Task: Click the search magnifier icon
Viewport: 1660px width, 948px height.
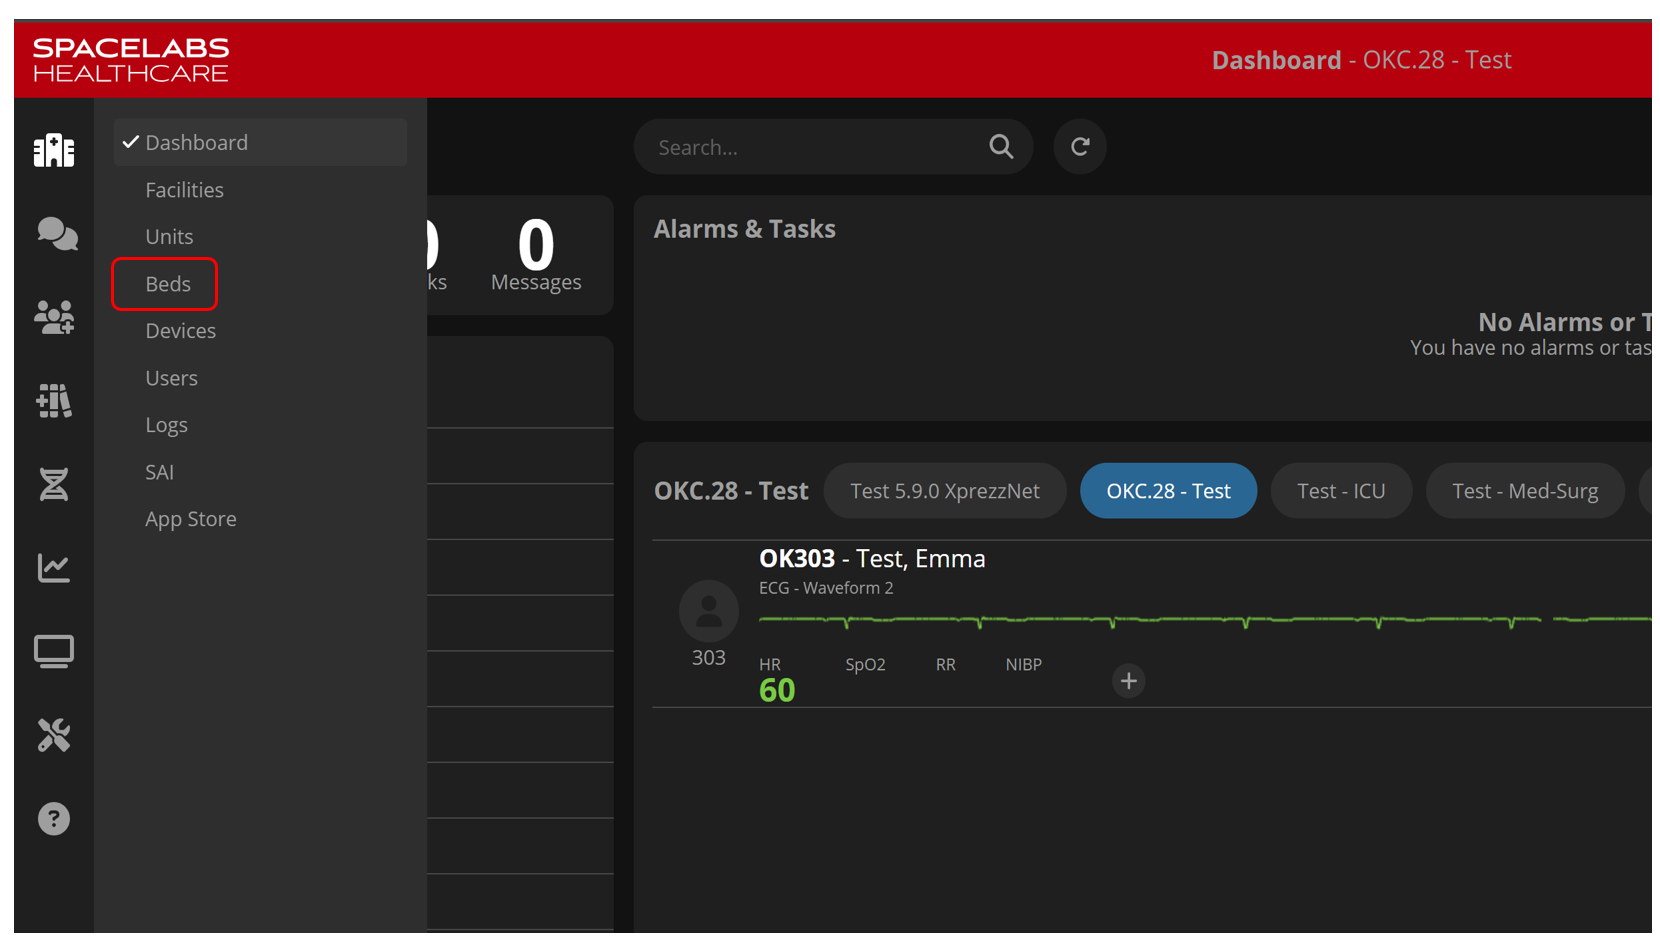Action: click(1001, 147)
